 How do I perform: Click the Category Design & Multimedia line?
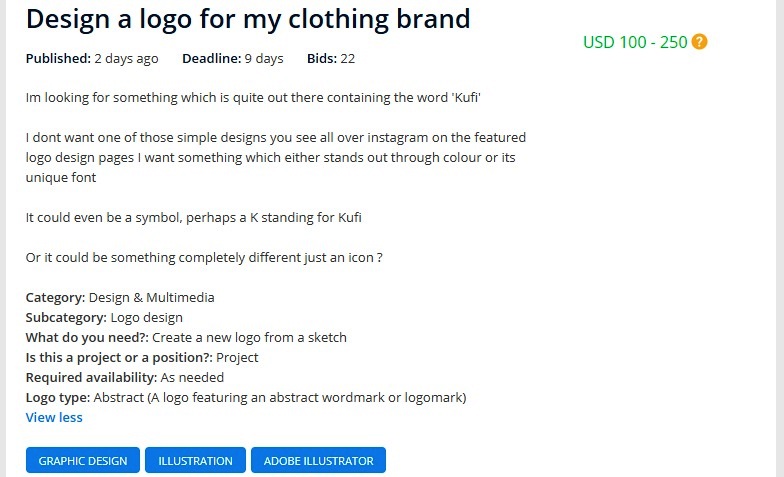pos(120,297)
